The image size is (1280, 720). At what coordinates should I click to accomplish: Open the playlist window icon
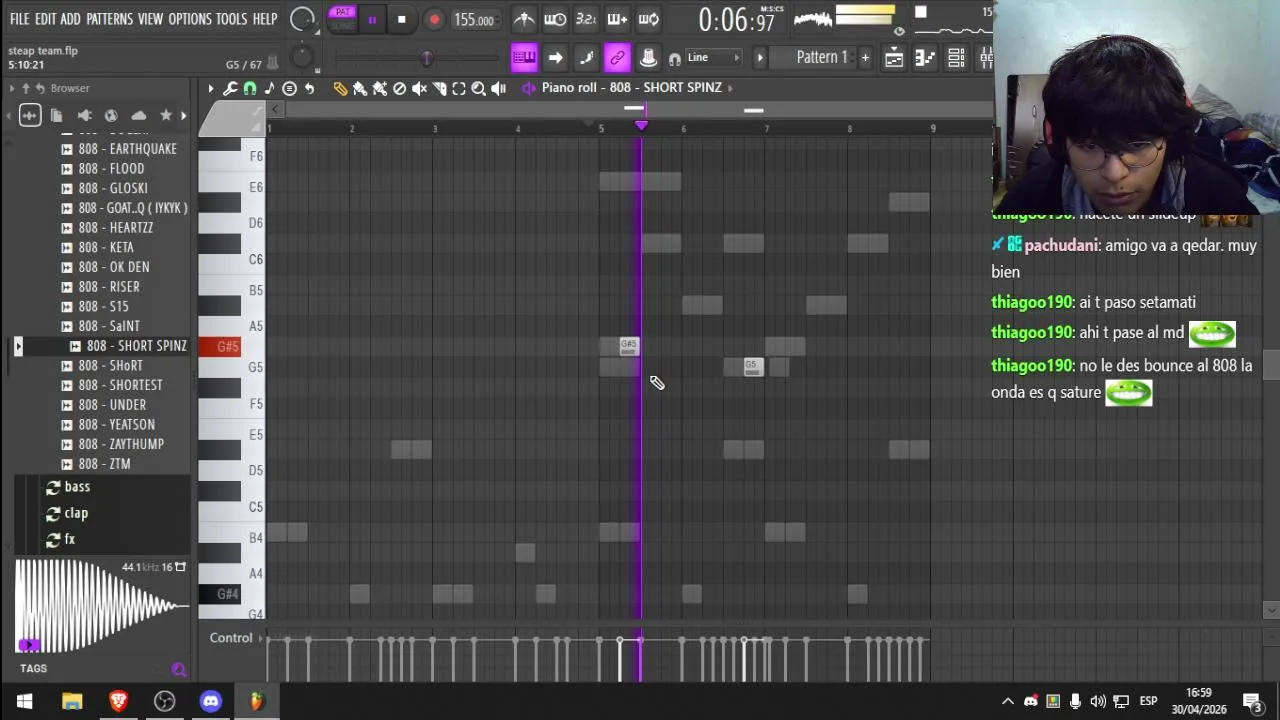[x=894, y=57]
